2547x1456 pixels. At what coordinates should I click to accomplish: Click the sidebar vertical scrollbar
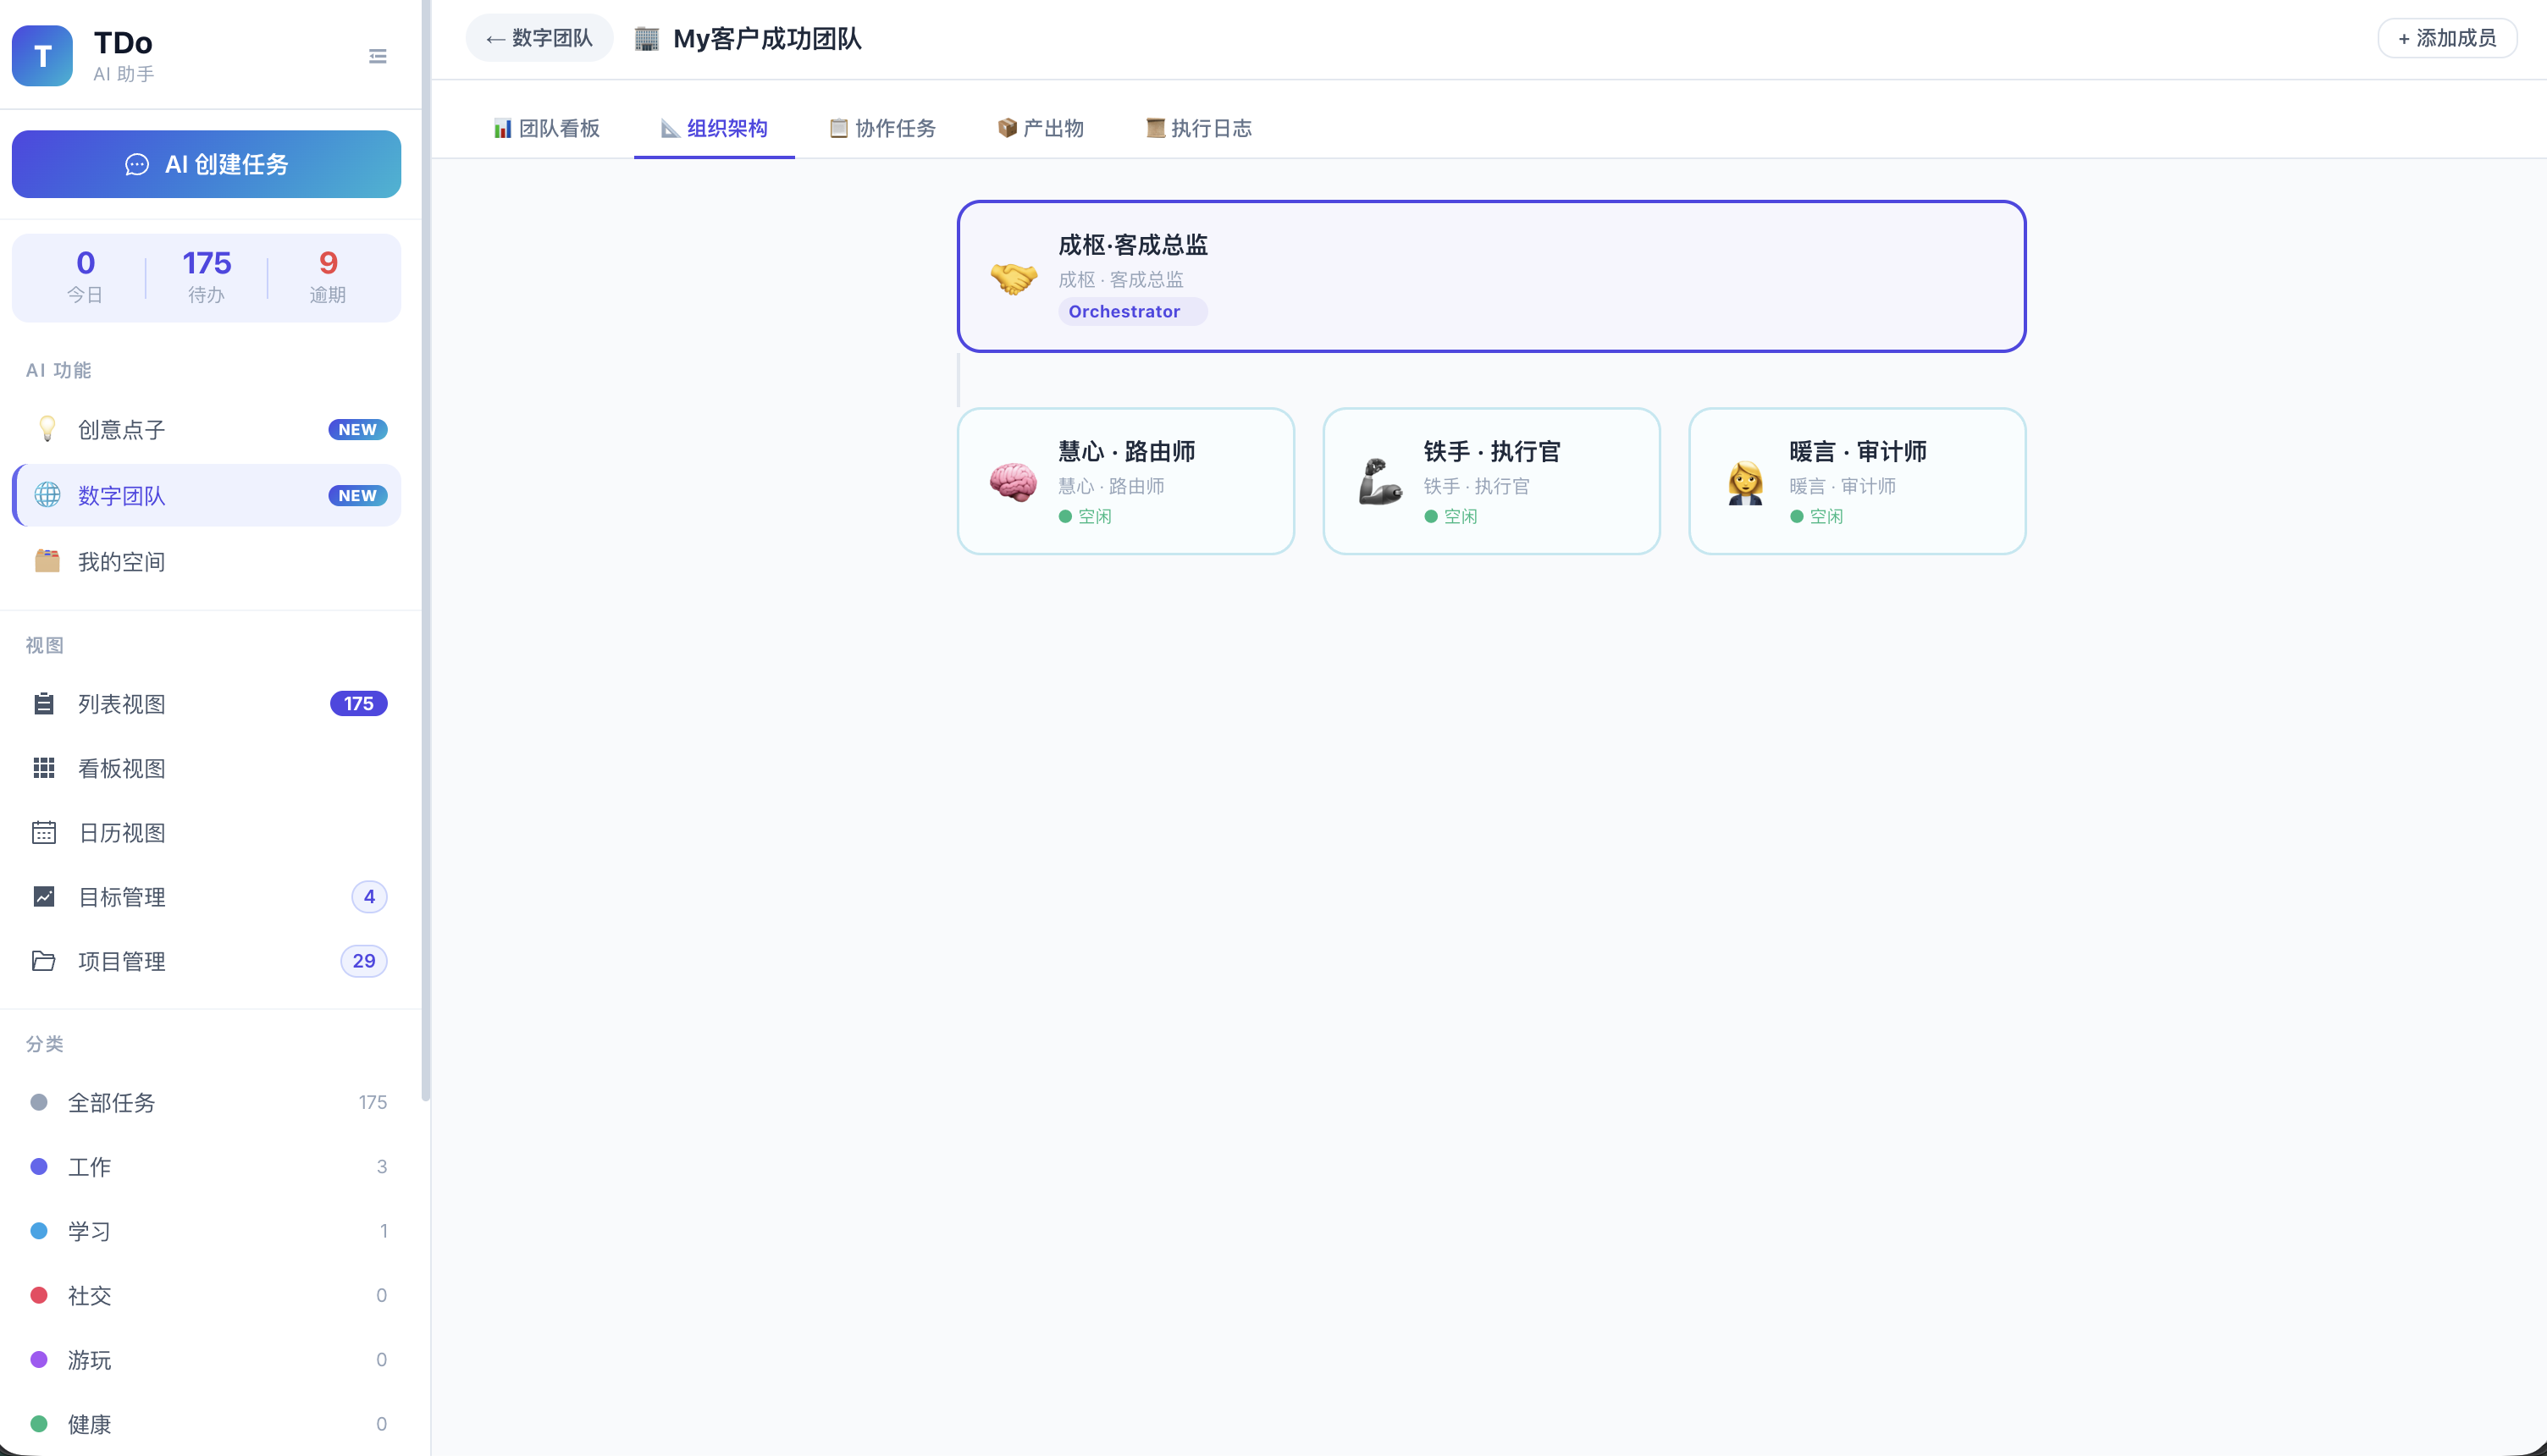pos(426,550)
